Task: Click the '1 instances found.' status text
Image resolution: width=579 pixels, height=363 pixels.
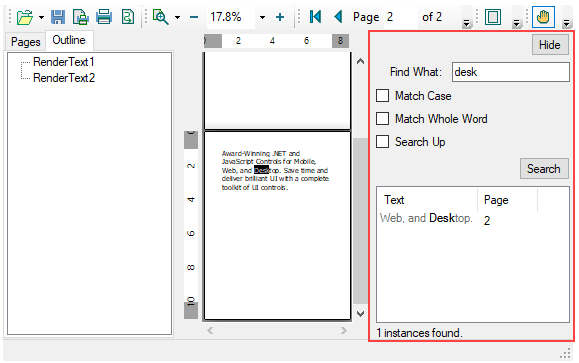Action: click(419, 333)
